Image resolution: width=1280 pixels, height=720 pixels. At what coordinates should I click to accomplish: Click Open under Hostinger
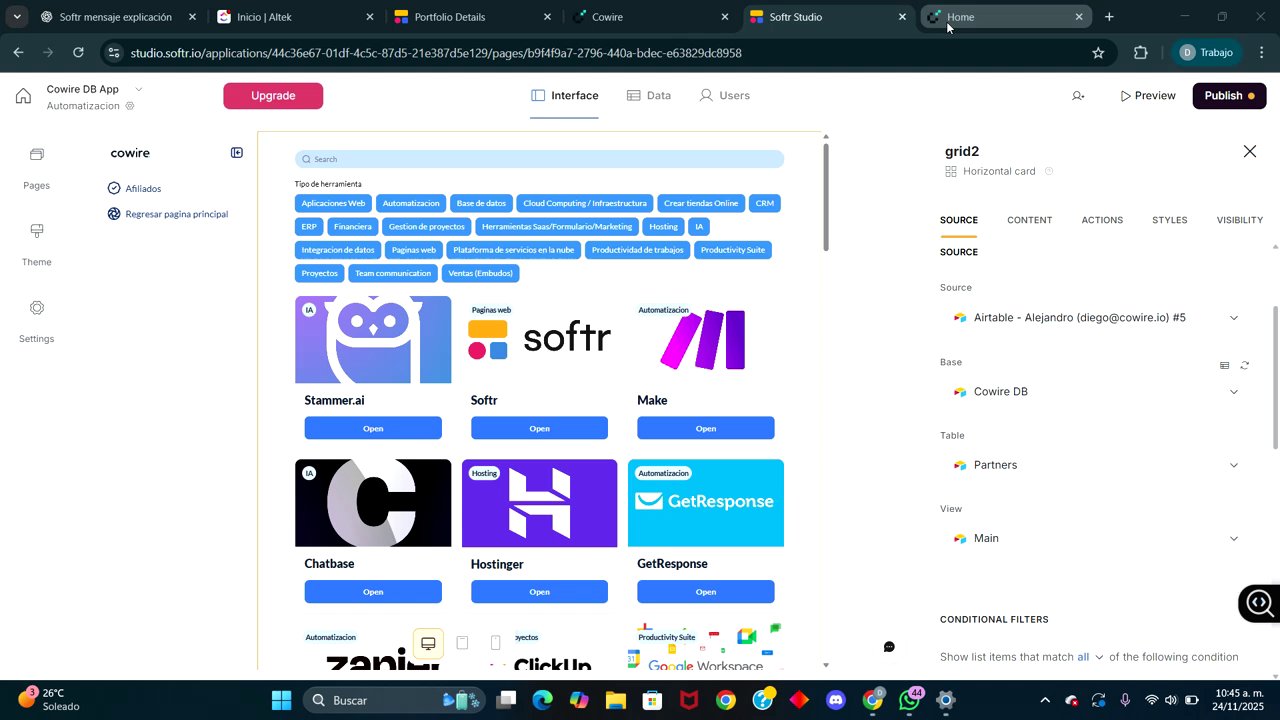point(539,592)
